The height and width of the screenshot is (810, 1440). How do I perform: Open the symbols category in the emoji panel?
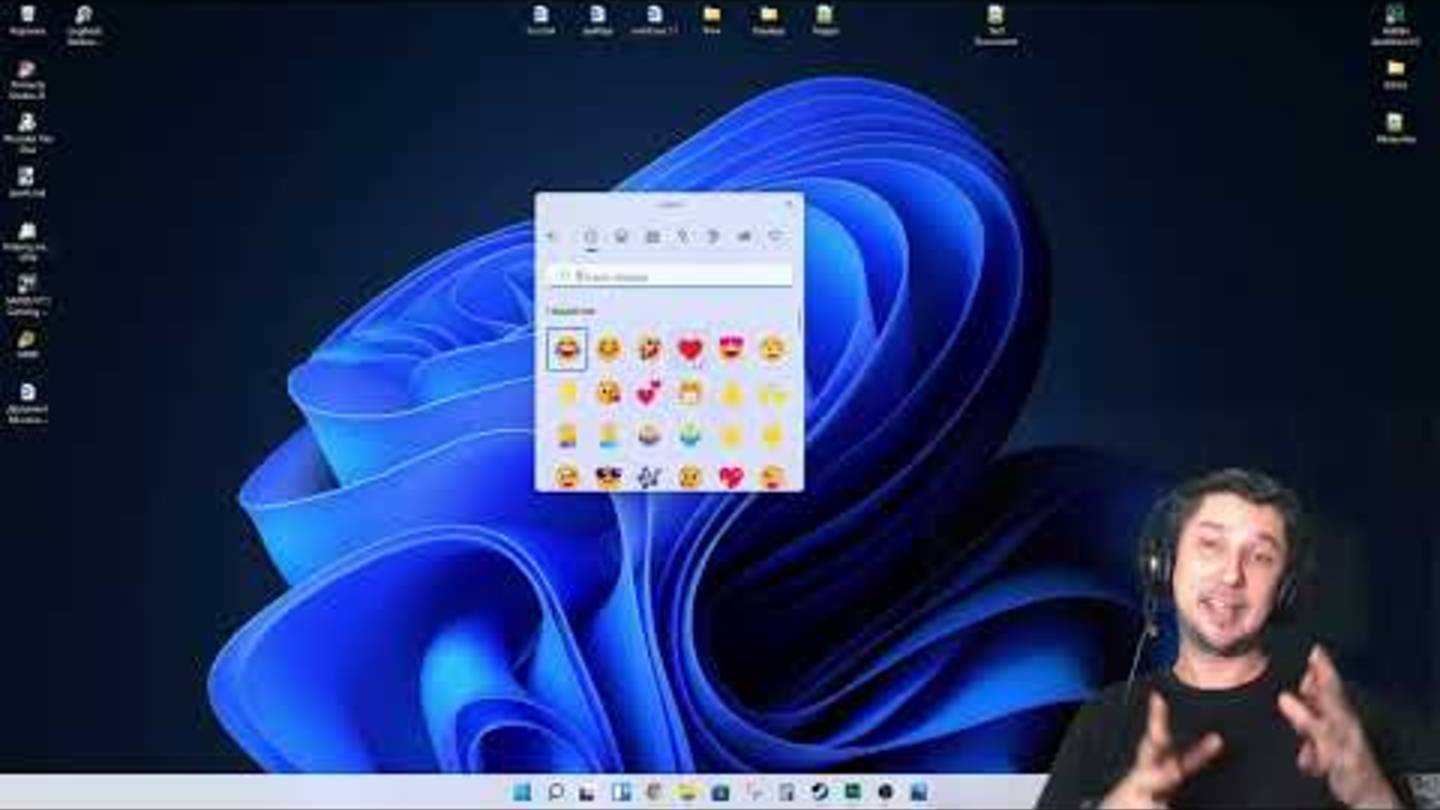pyautogui.click(x=714, y=237)
